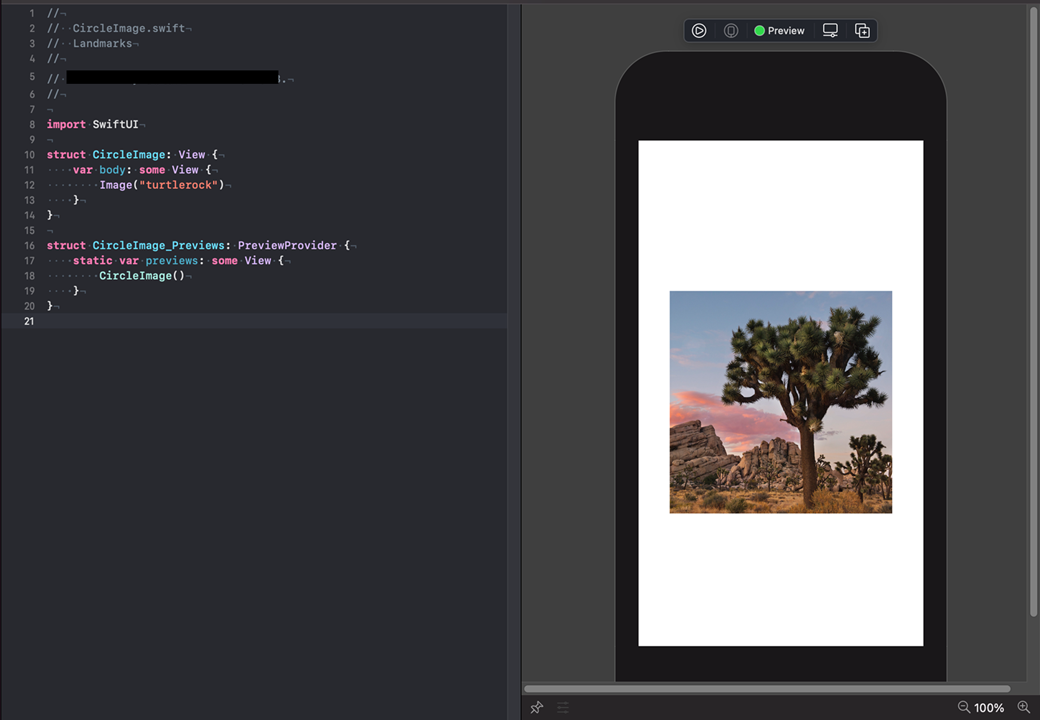Click the "turtlerock" string literal

point(178,185)
